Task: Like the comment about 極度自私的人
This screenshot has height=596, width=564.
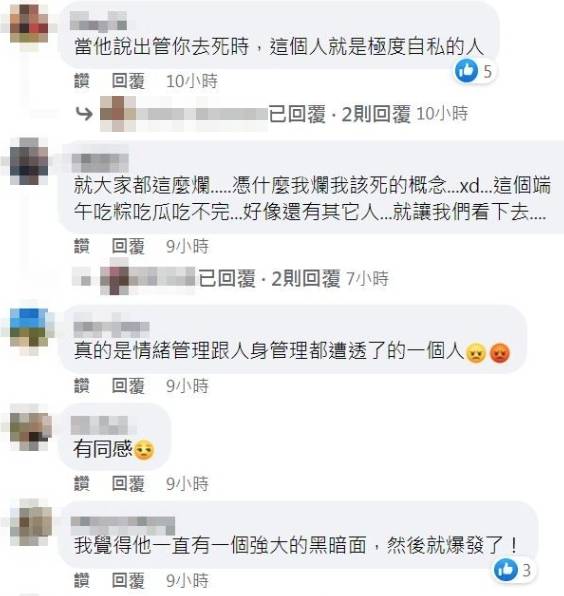Action: click(82, 81)
